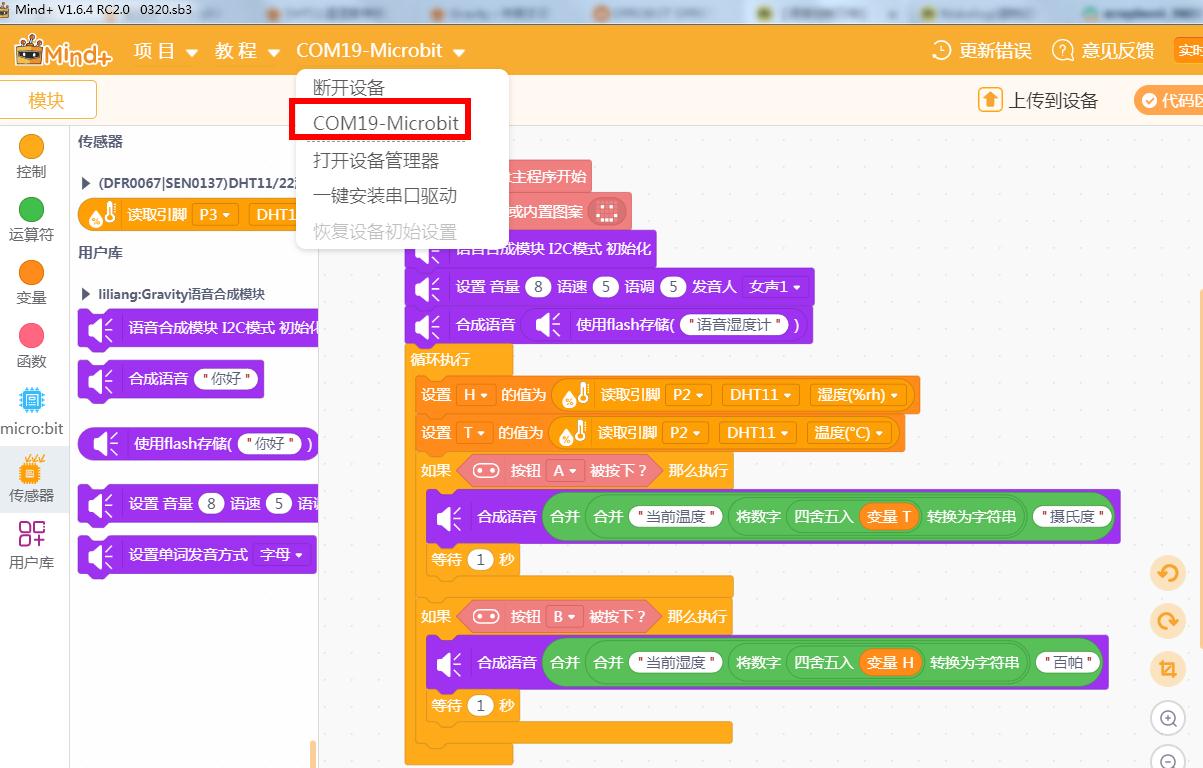Open button B dropdown in condition
This screenshot has width=1203, height=768.
tap(564, 616)
